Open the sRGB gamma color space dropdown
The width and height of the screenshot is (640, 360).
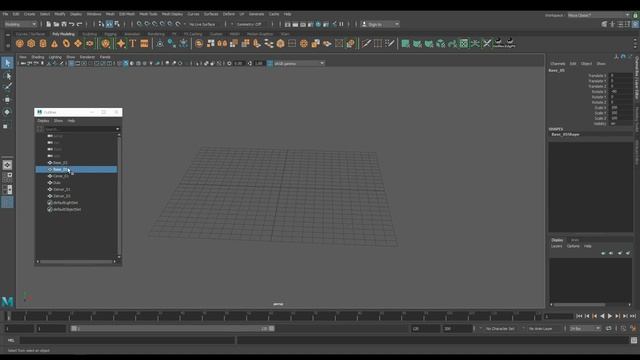click(299, 63)
